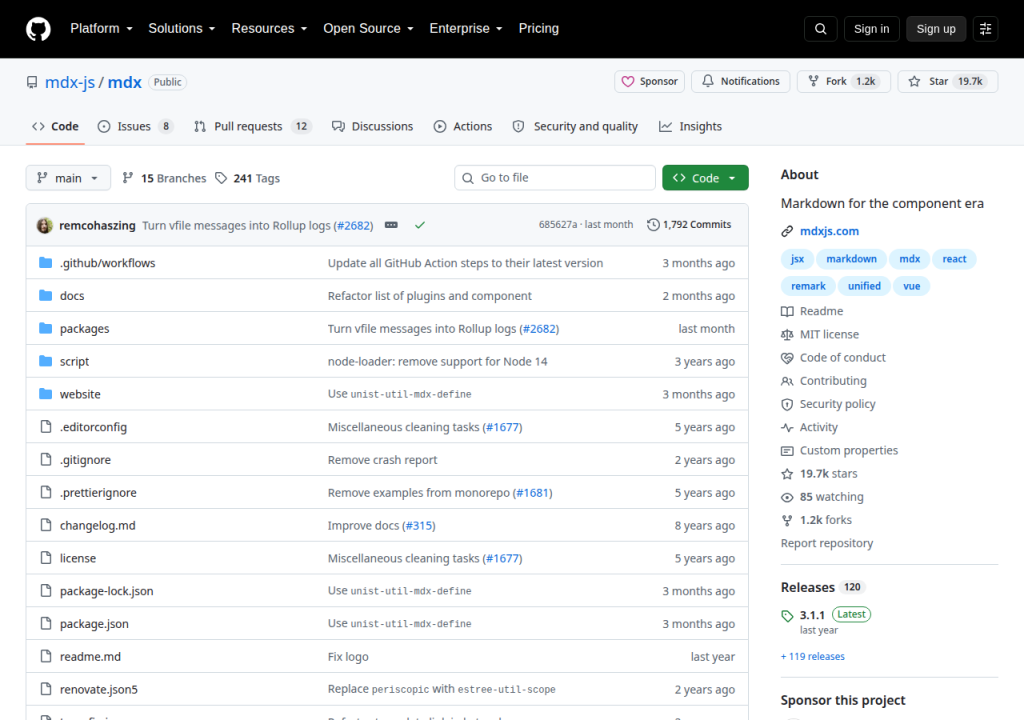Click the search magnifier icon in header

[x=821, y=29]
